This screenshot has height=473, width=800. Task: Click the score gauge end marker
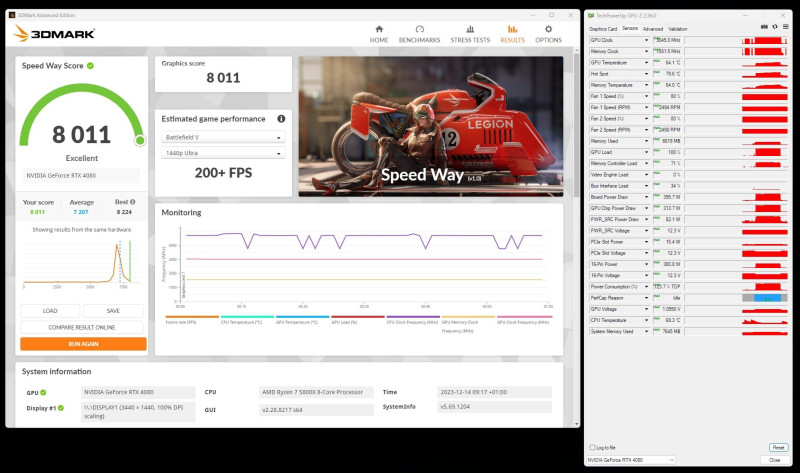point(140,140)
